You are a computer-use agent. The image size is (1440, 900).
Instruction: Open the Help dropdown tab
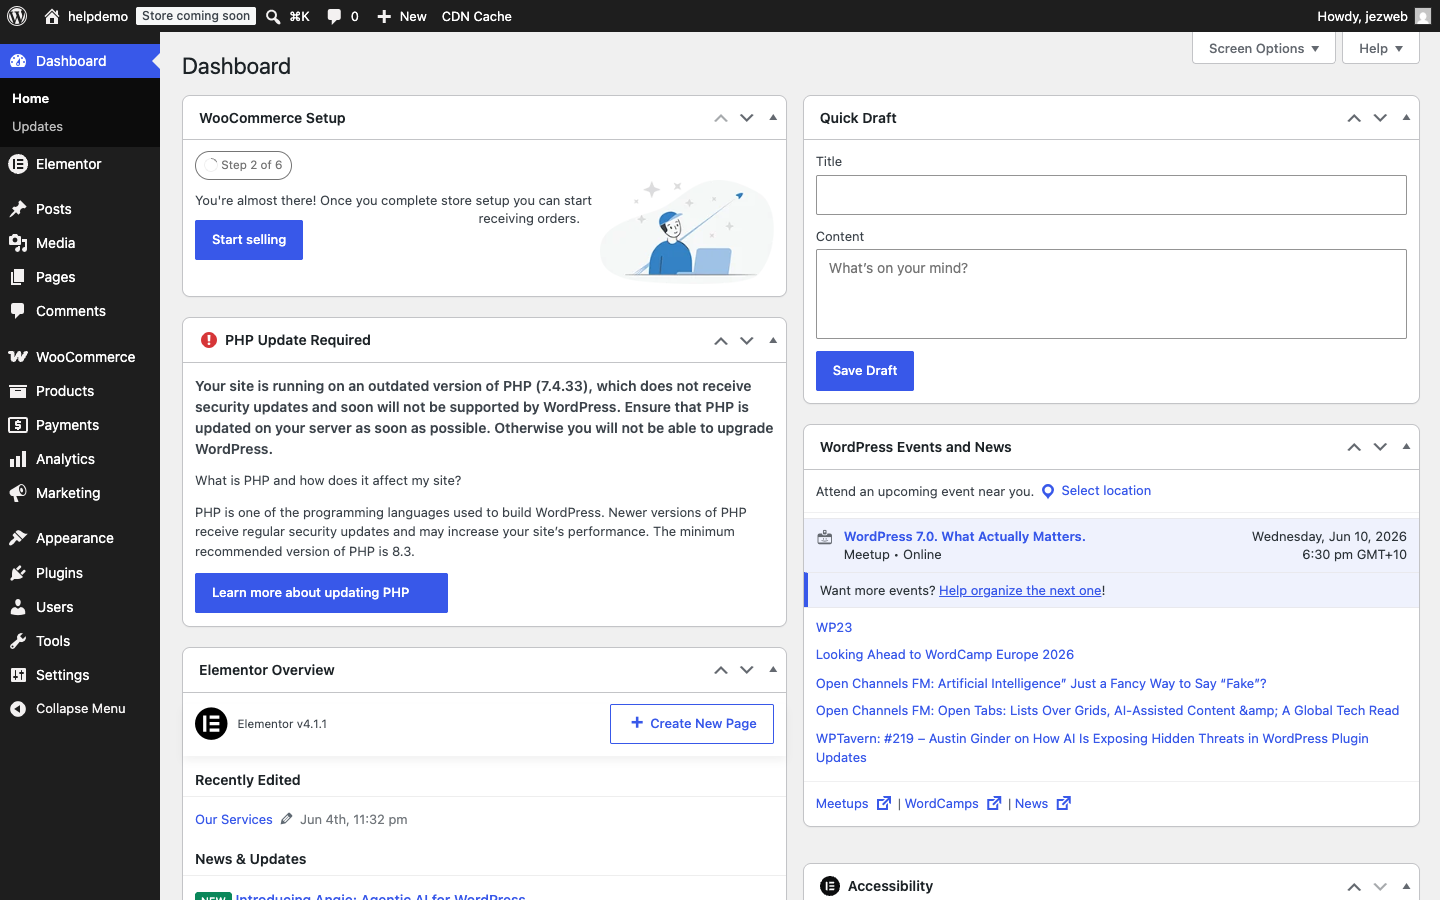(1381, 48)
